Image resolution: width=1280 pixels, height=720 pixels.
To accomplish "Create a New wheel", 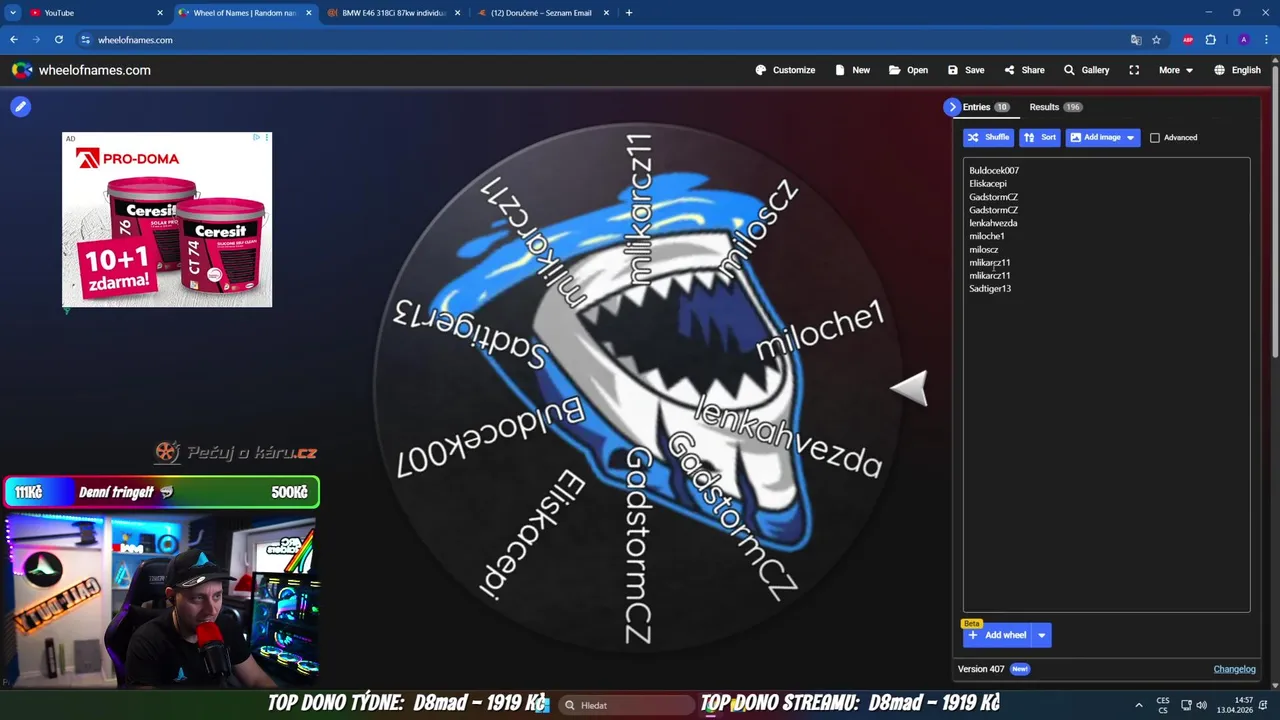I will [852, 70].
